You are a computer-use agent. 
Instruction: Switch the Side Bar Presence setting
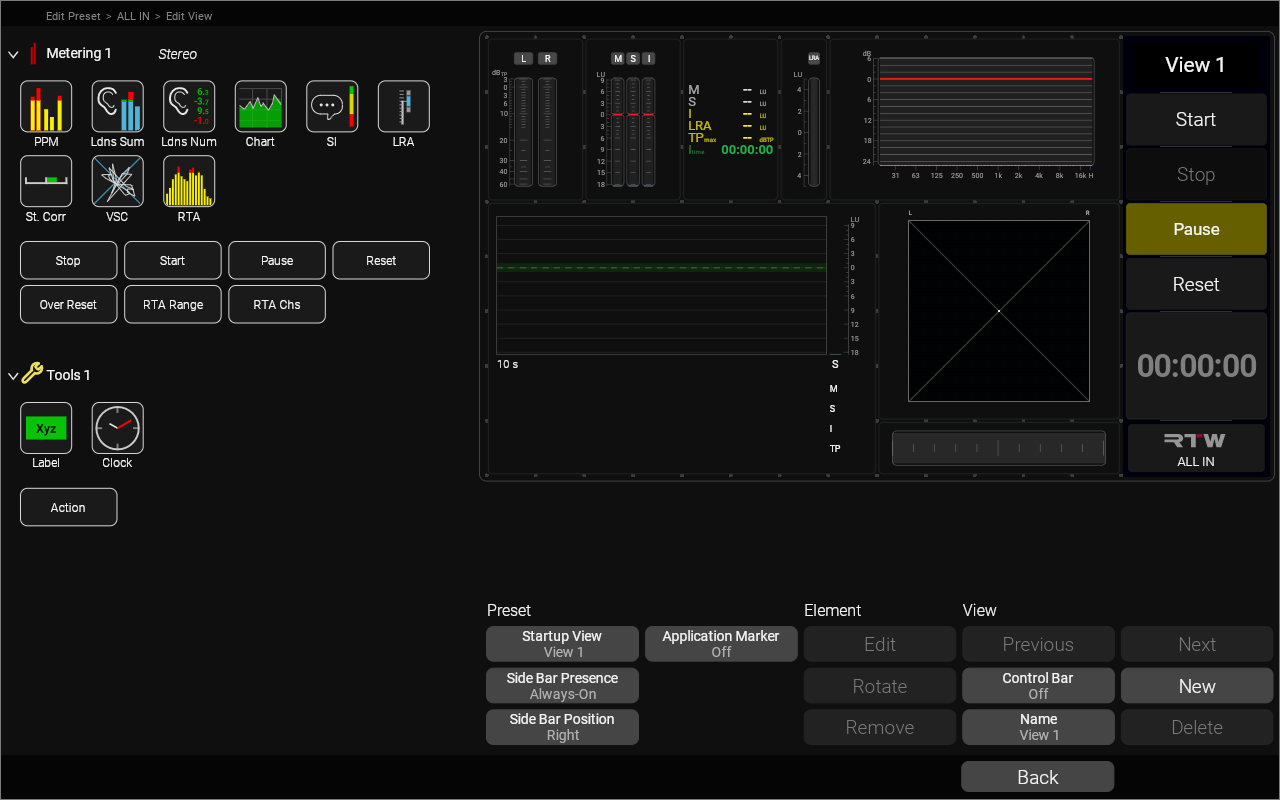[562, 686]
